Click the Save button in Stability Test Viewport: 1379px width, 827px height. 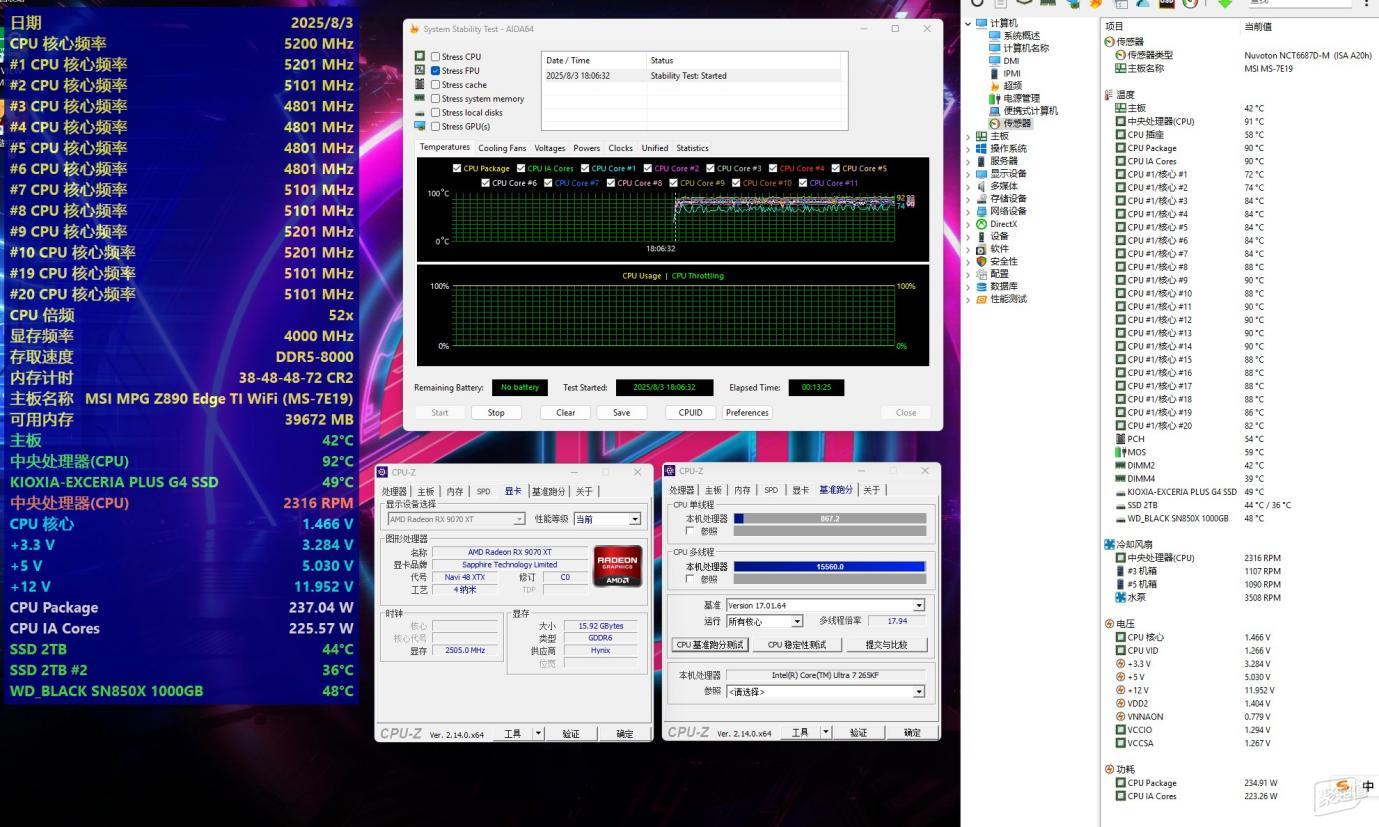click(621, 413)
